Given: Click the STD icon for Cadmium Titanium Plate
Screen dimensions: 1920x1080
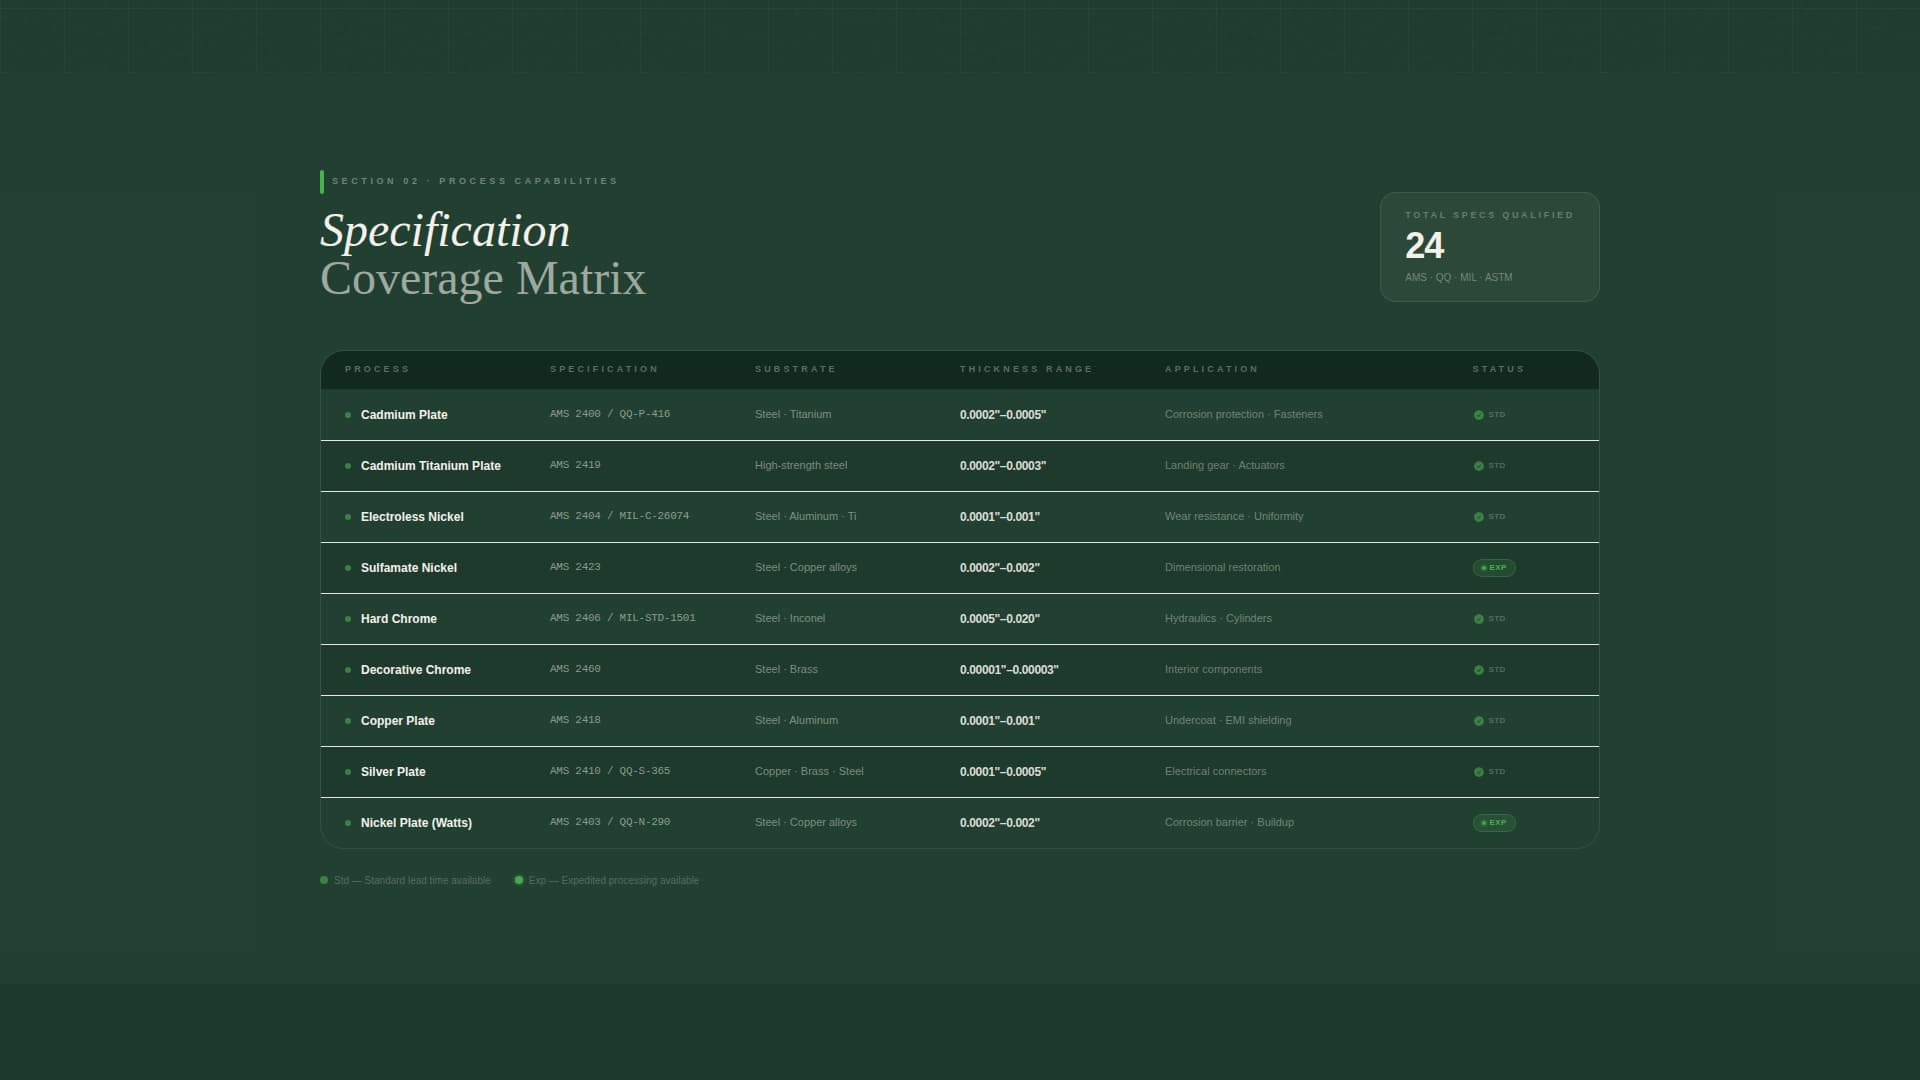Looking at the screenshot, I should point(1478,466).
